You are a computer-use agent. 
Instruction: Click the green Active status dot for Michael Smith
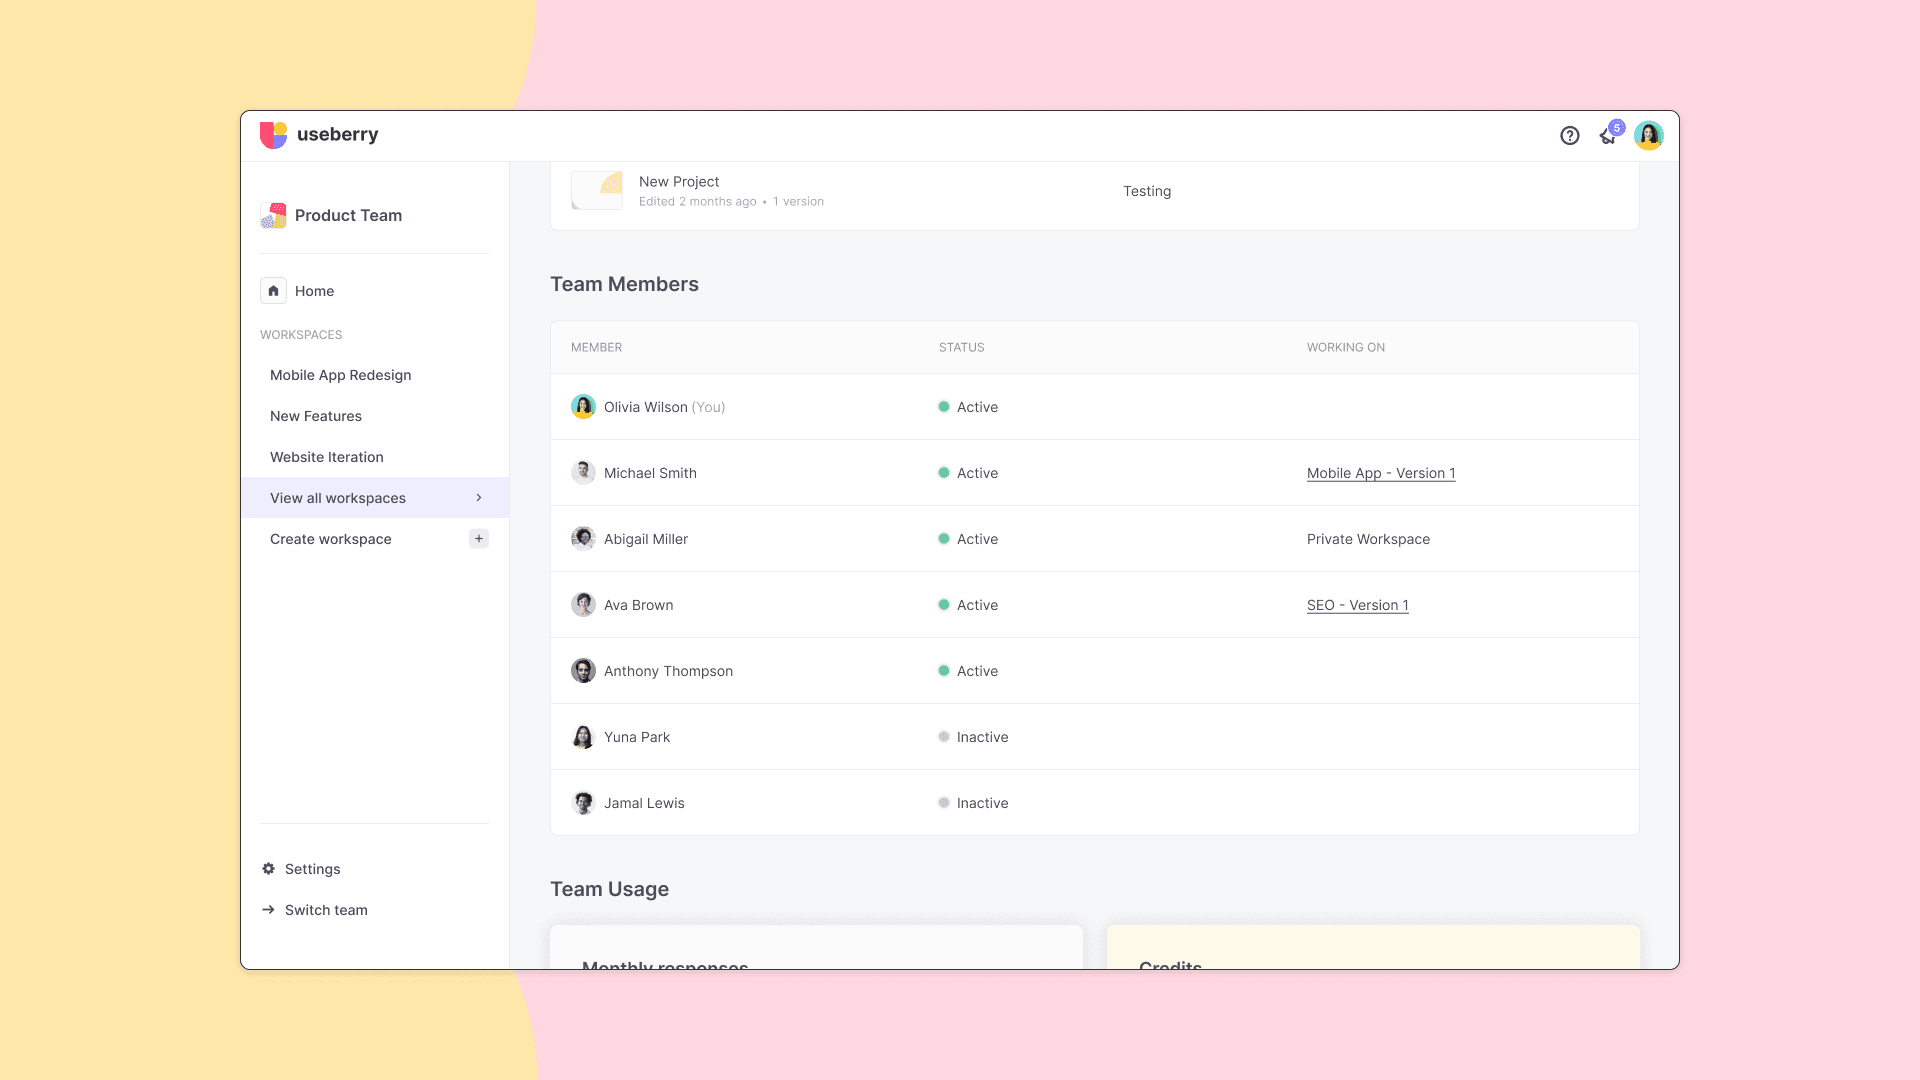[944, 472]
